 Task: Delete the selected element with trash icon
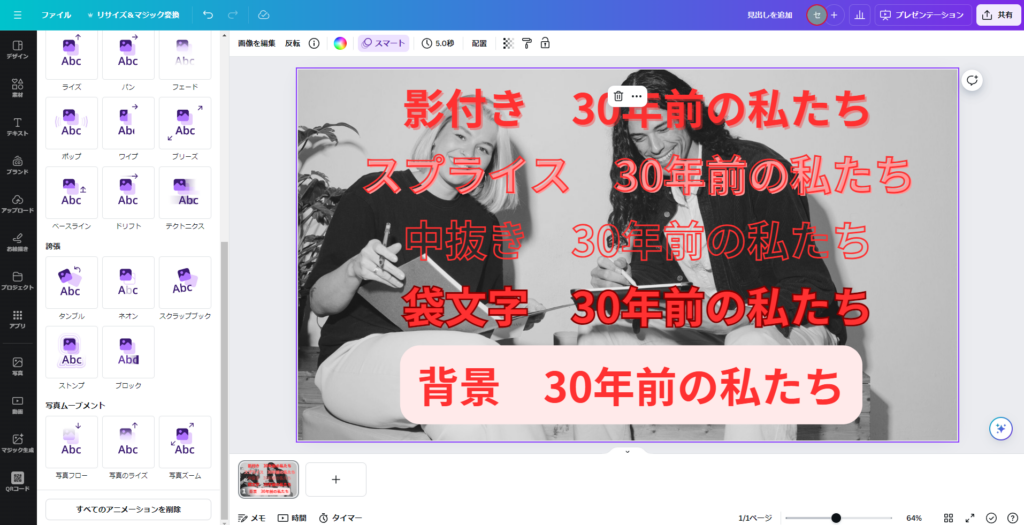click(618, 96)
